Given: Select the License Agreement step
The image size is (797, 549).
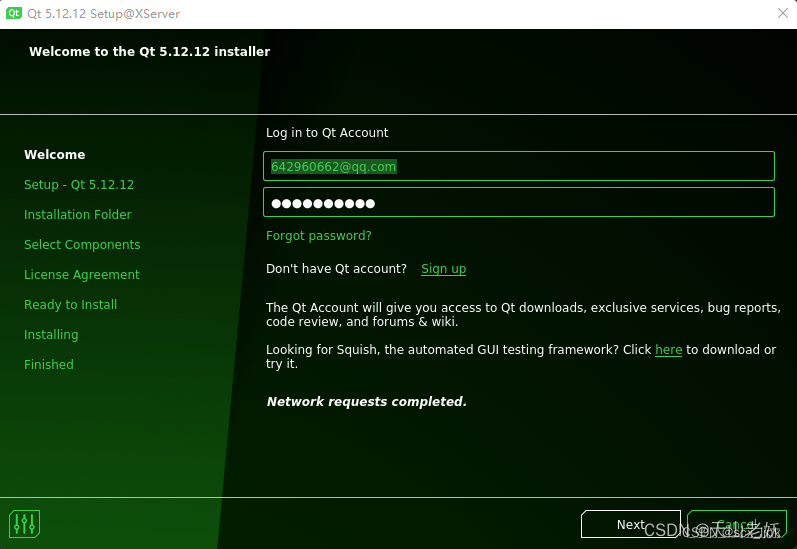Looking at the screenshot, I should pos(81,274).
